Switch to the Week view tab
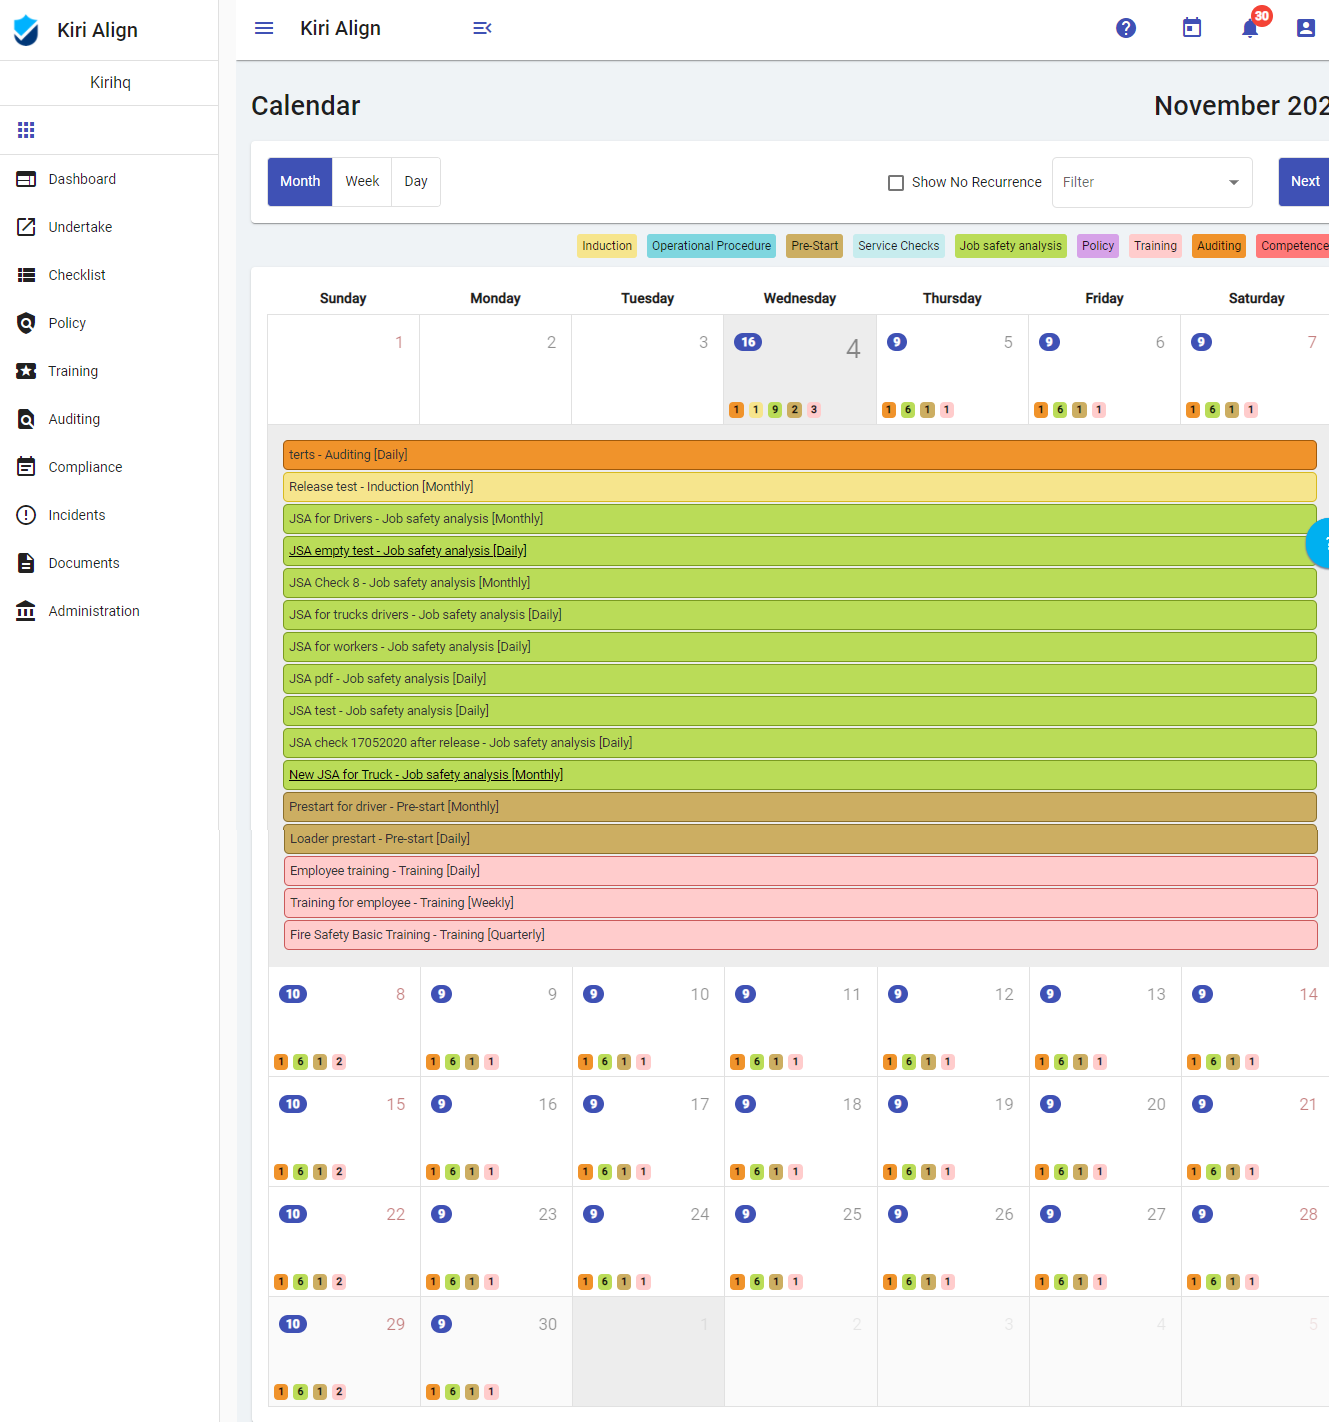The height and width of the screenshot is (1422, 1329). (362, 181)
